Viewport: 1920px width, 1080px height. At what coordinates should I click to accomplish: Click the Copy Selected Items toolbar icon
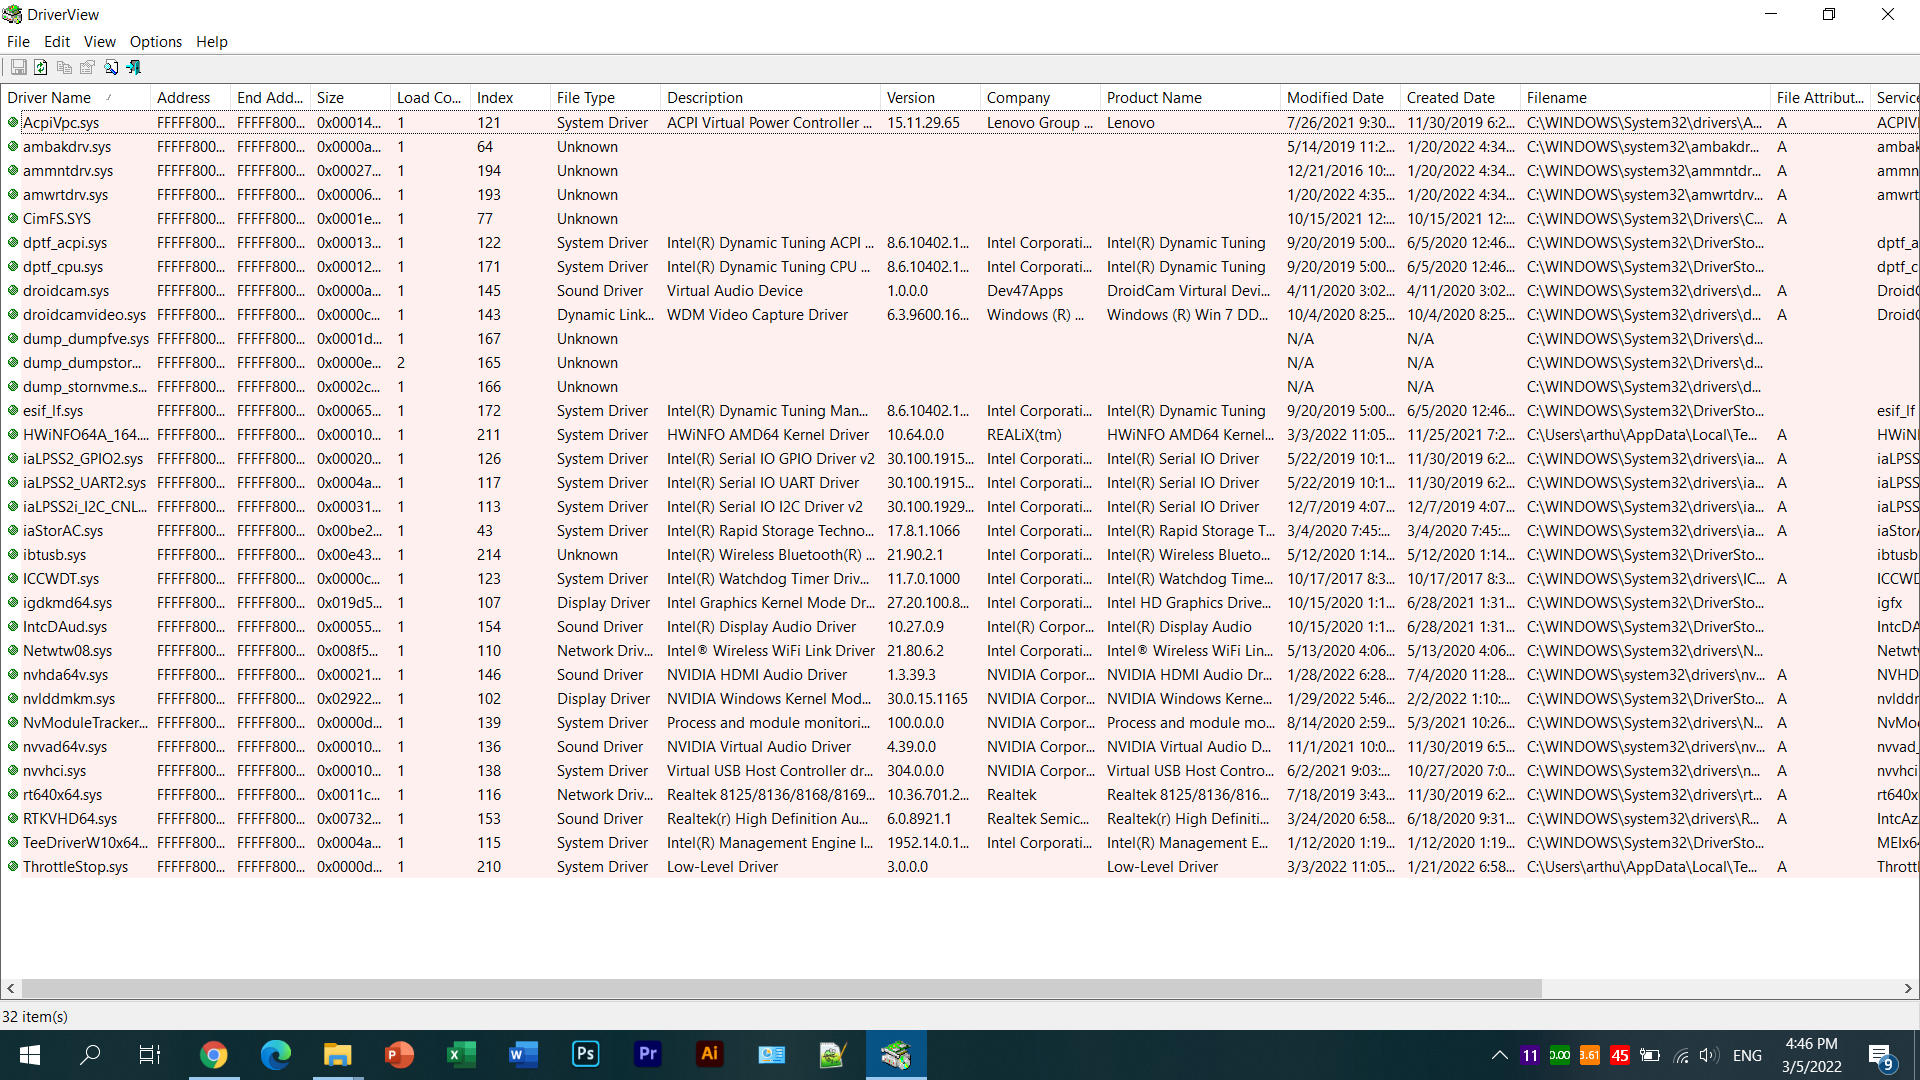tap(64, 67)
